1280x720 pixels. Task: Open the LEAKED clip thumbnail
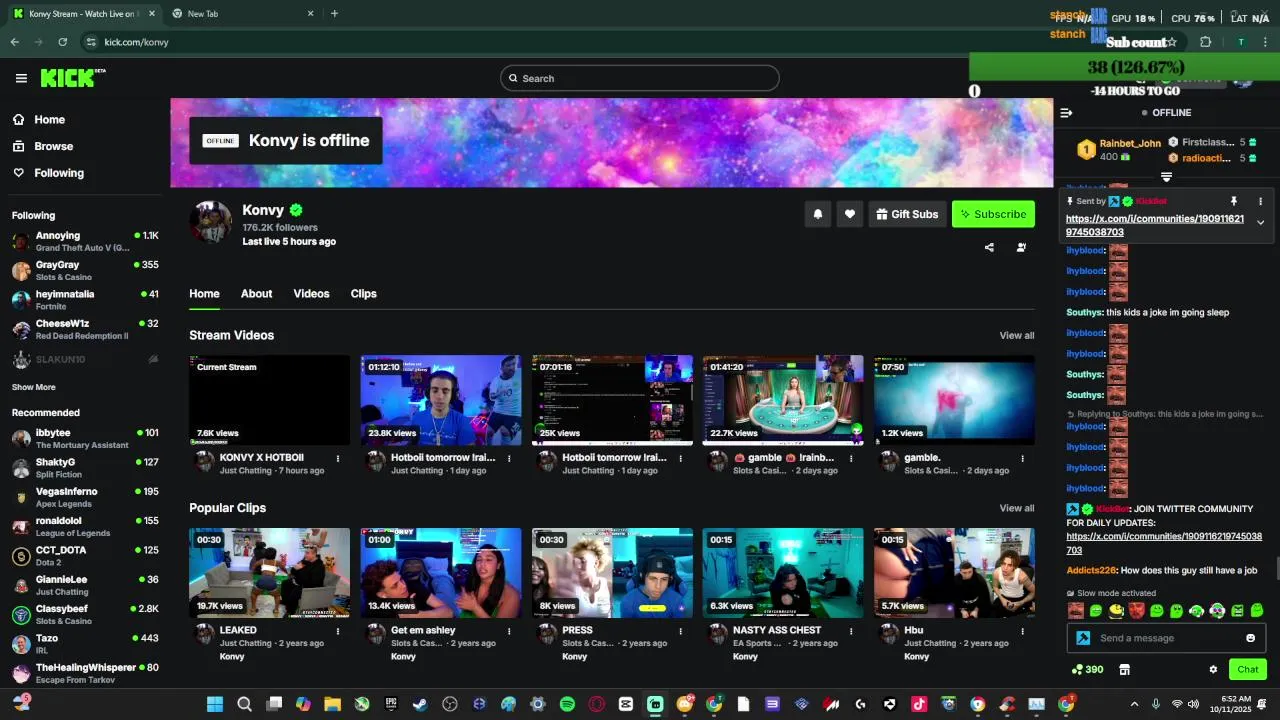(269, 573)
